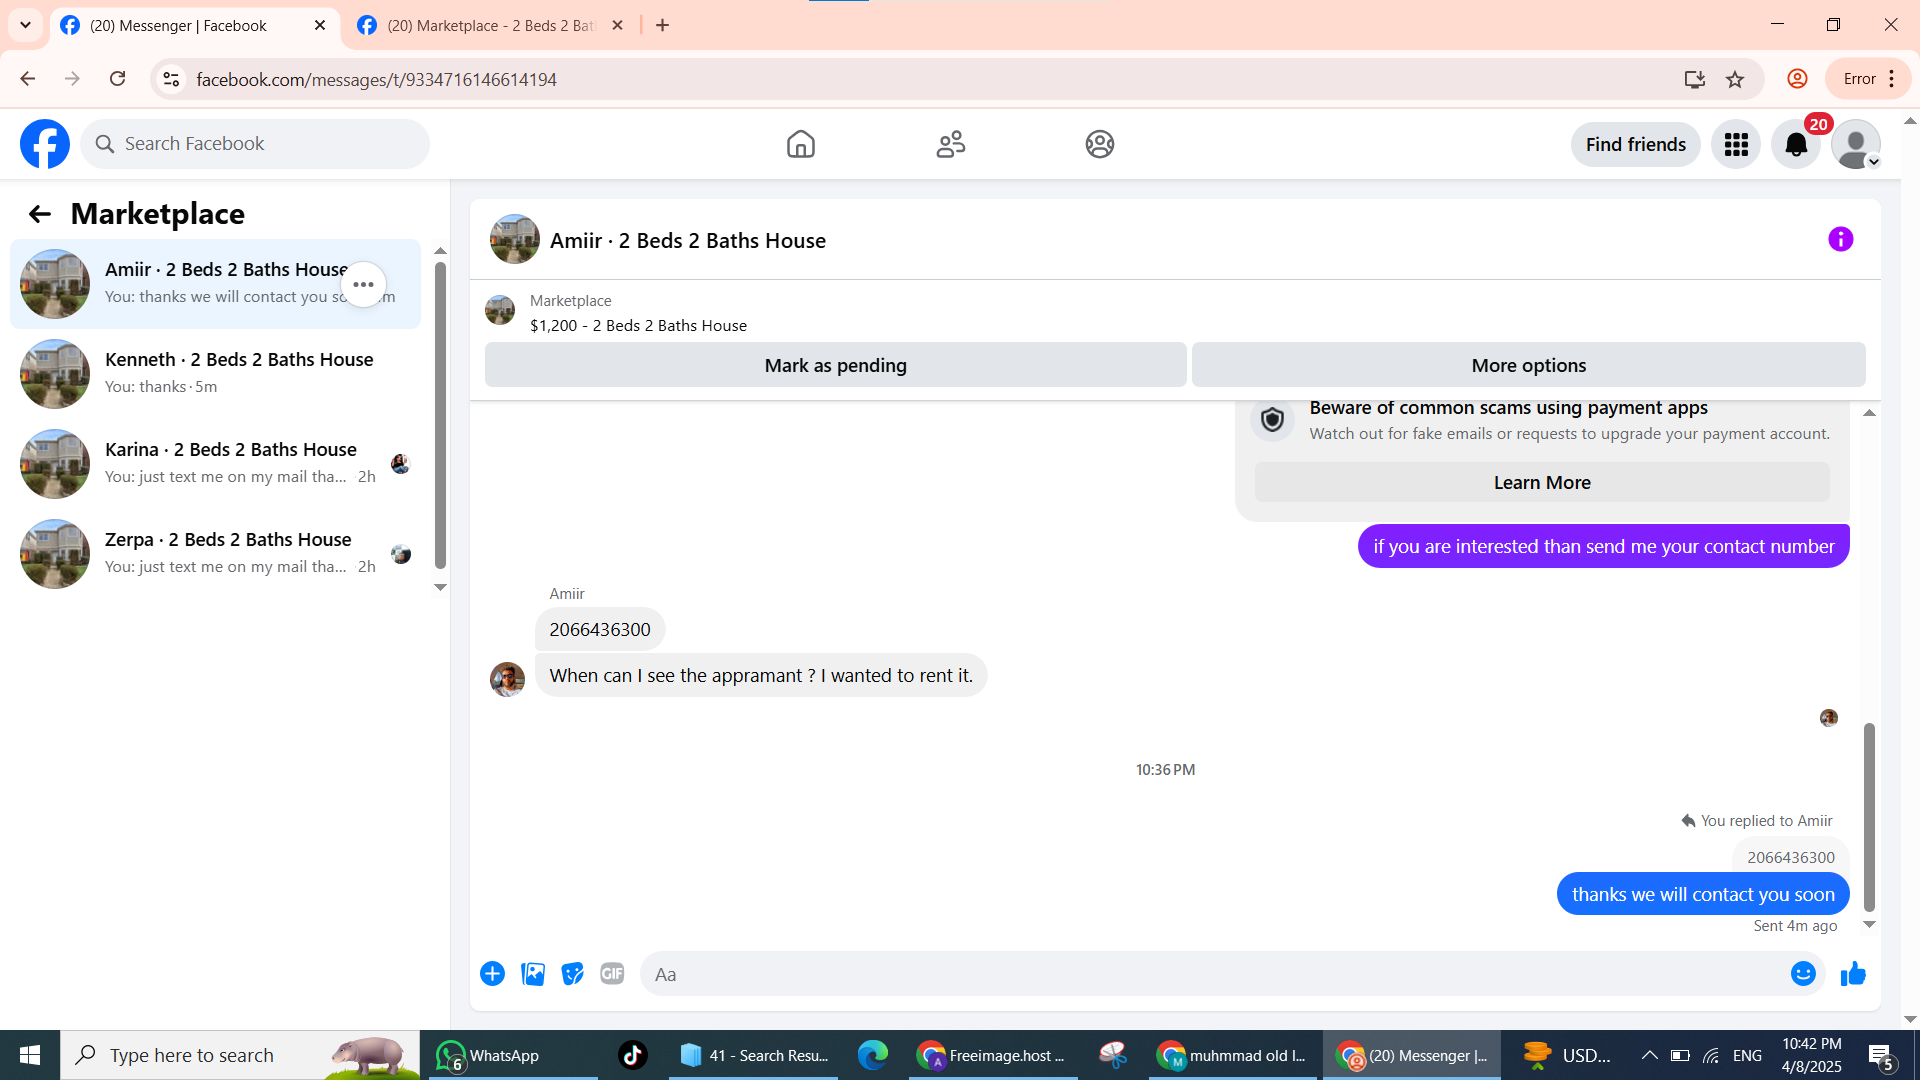Viewport: 1920px width, 1080px height.
Task: Open the GIF chooser icon
Action: 612,974
